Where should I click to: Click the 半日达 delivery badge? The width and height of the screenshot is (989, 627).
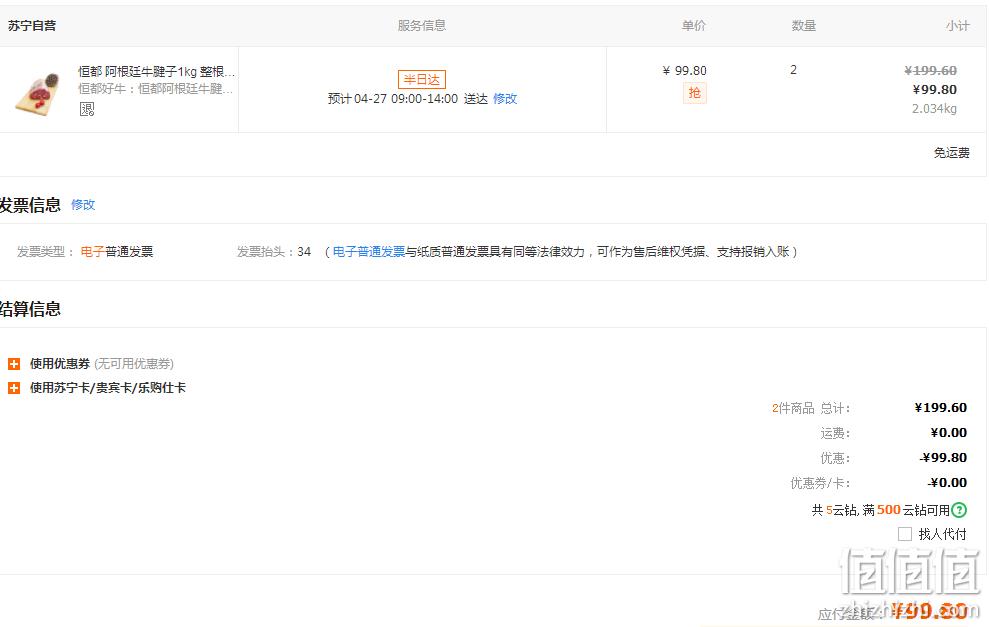[x=422, y=79]
